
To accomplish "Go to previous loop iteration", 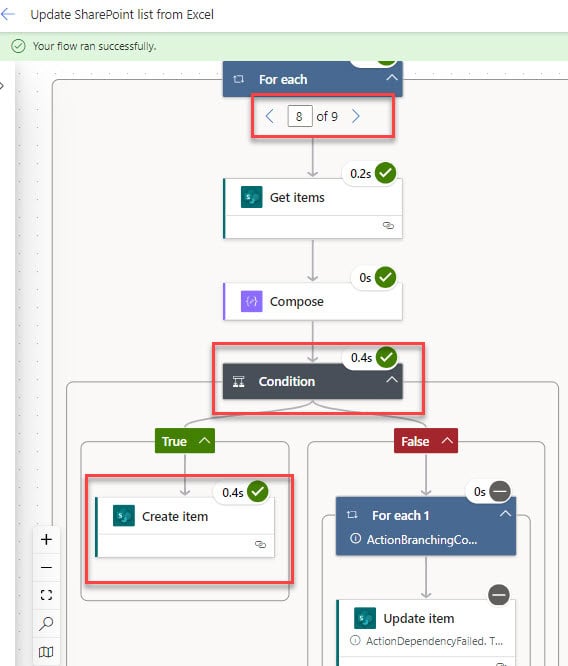I will (269, 116).
